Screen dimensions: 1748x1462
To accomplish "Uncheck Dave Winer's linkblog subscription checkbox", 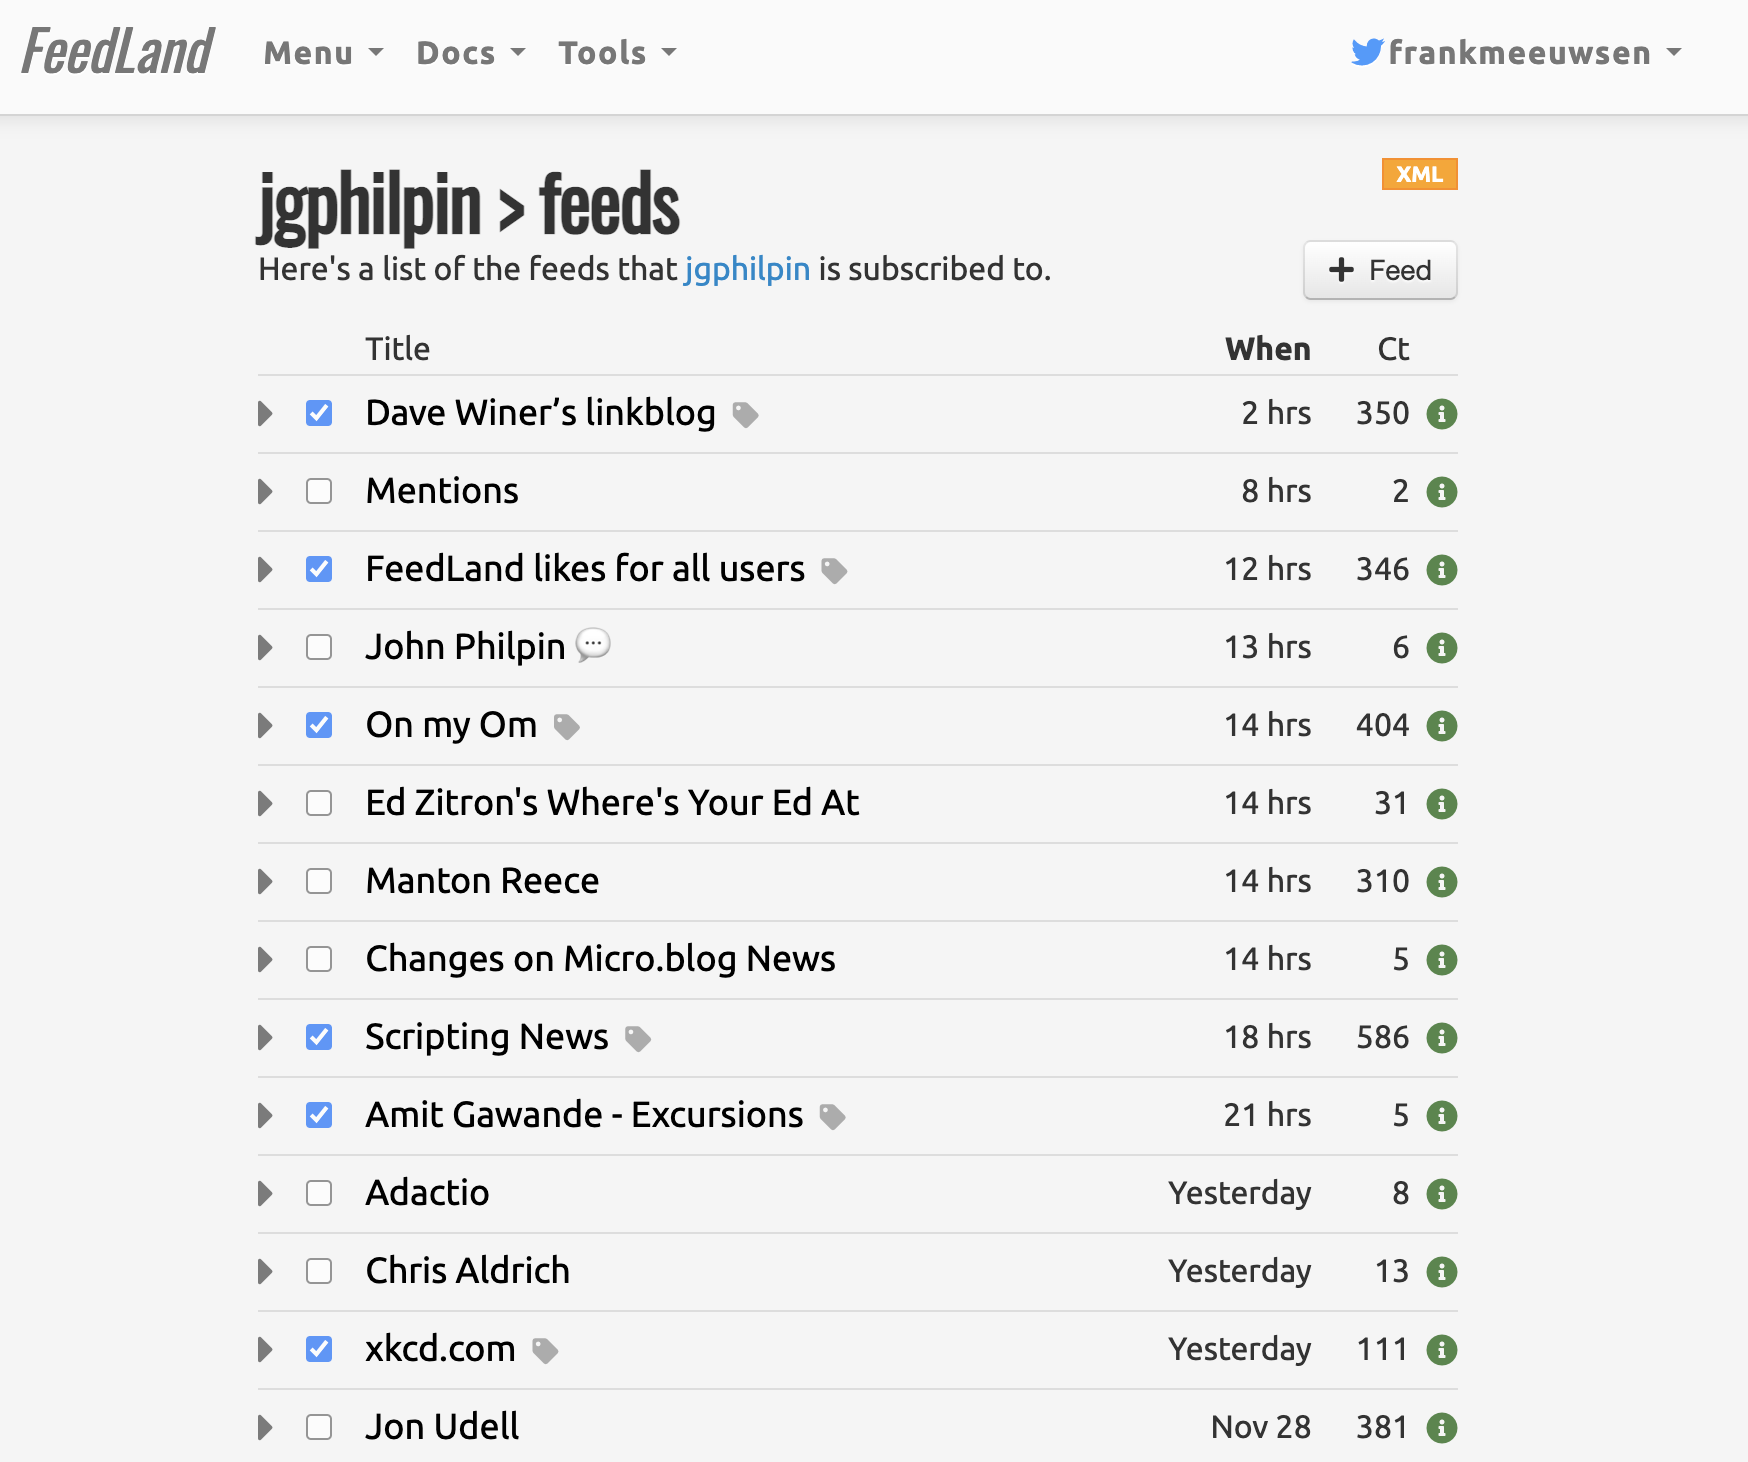I will click(x=319, y=413).
